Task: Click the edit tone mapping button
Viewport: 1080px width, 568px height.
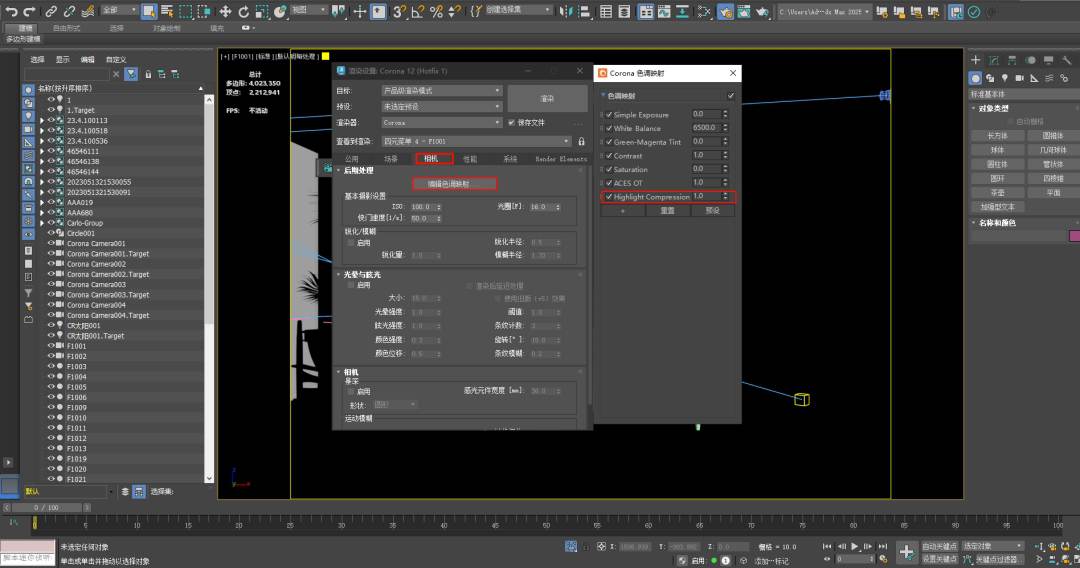Action: point(454,184)
